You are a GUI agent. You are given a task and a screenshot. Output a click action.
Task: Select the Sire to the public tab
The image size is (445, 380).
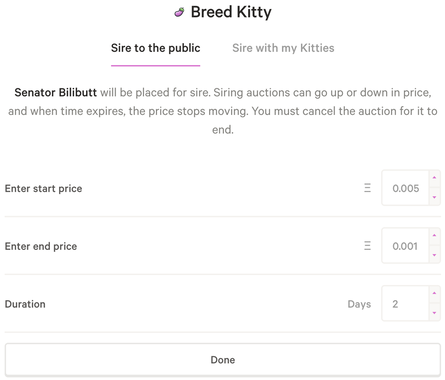tap(156, 48)
